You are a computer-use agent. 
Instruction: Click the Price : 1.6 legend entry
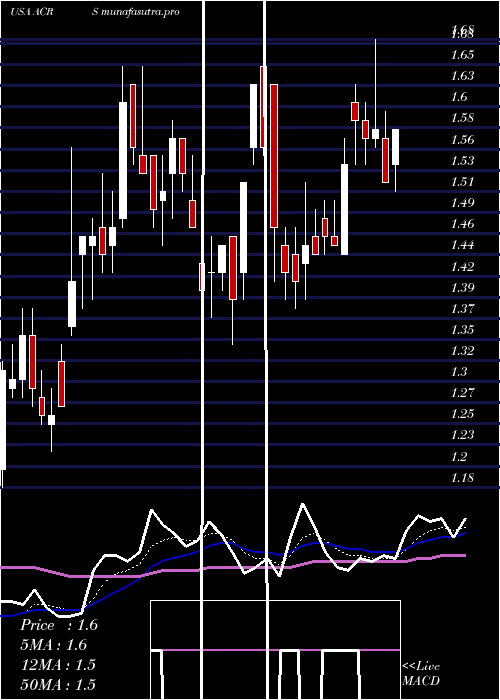click(59, 625)
